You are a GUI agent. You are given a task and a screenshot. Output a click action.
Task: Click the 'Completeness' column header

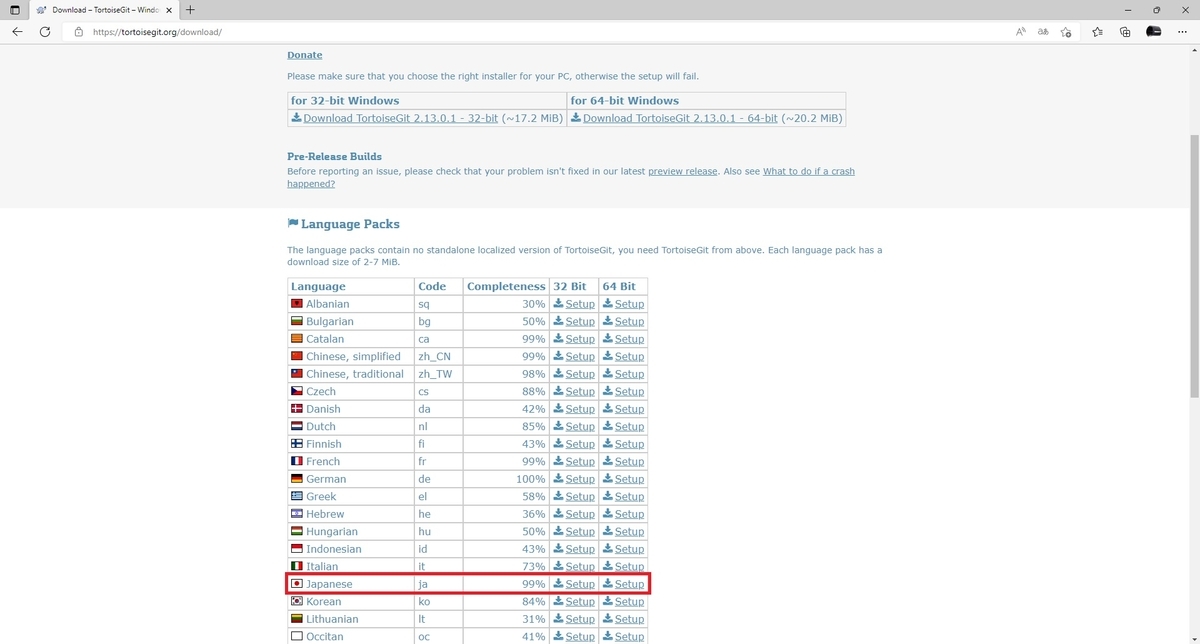[x=506, y=286]
